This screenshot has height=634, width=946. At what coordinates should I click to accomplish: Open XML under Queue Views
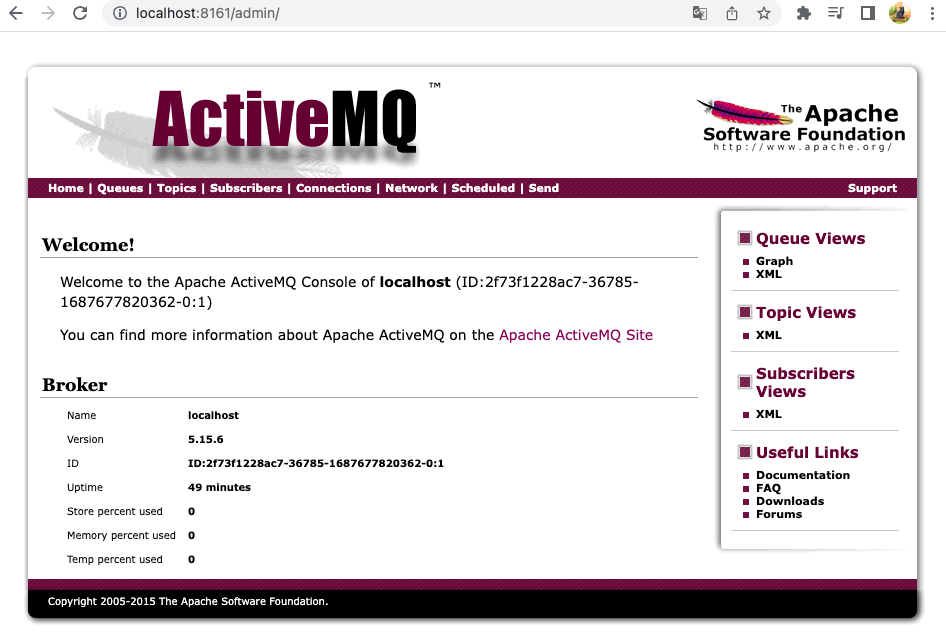[769, 274]
